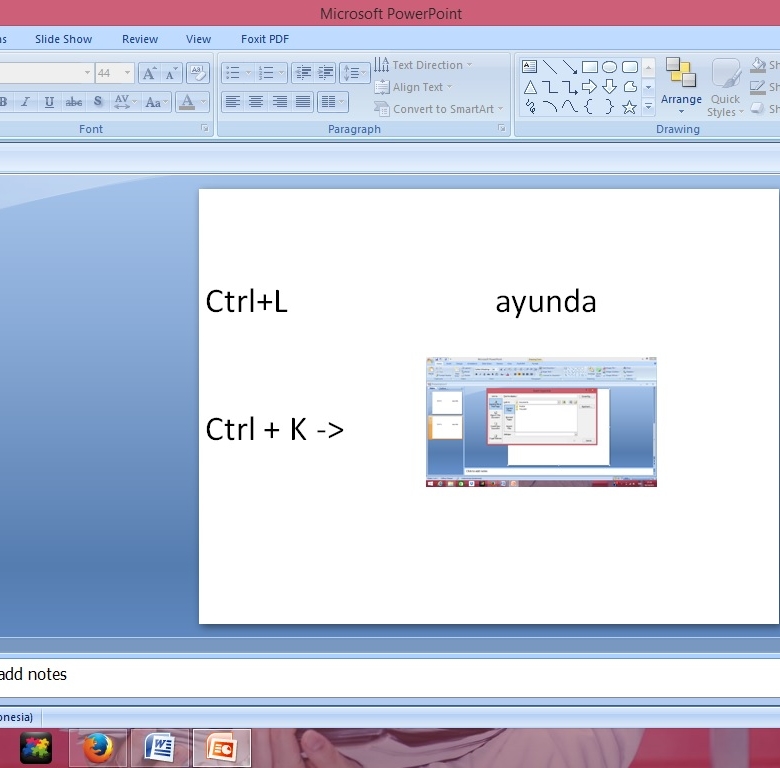Open the font size dropdown
Screen dimensions: 780x768
pyautogui.click(x=128, y=73)
